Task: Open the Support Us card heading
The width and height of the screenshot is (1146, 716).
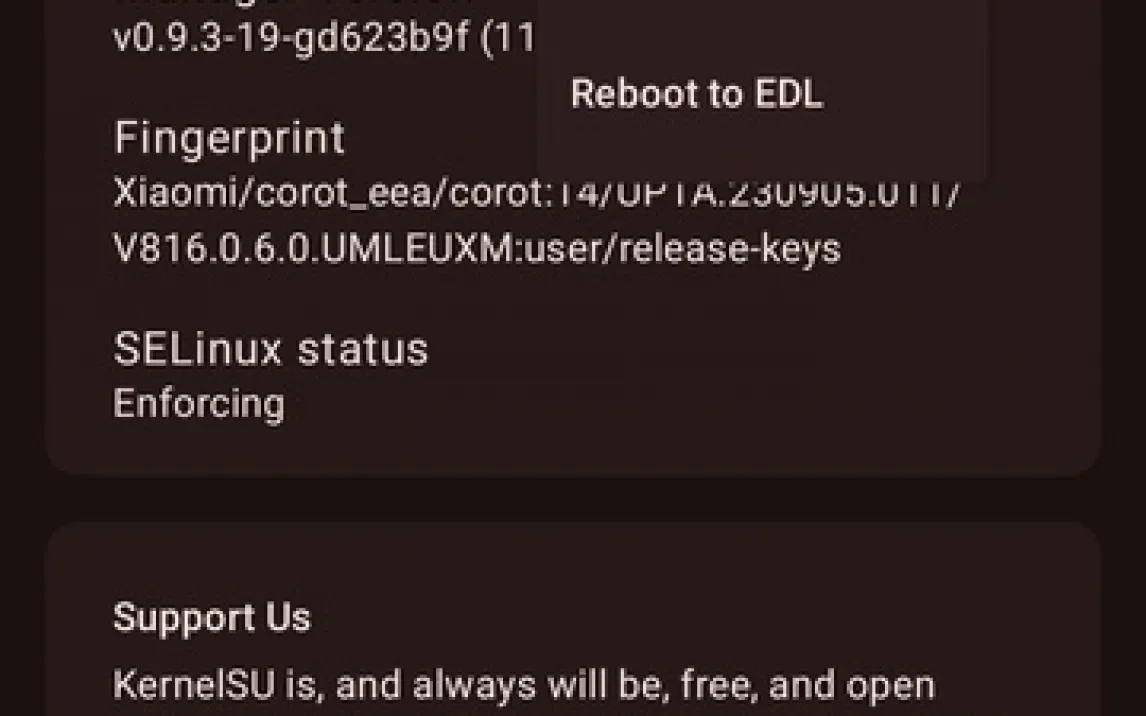Action: (212, 617)
